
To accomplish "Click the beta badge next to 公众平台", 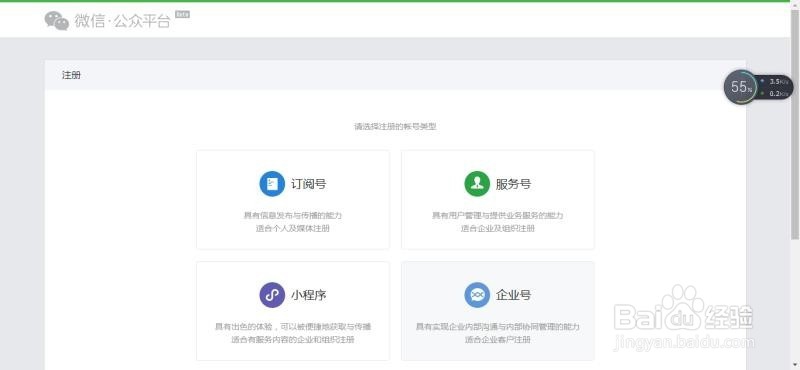I will click(183, 14).
